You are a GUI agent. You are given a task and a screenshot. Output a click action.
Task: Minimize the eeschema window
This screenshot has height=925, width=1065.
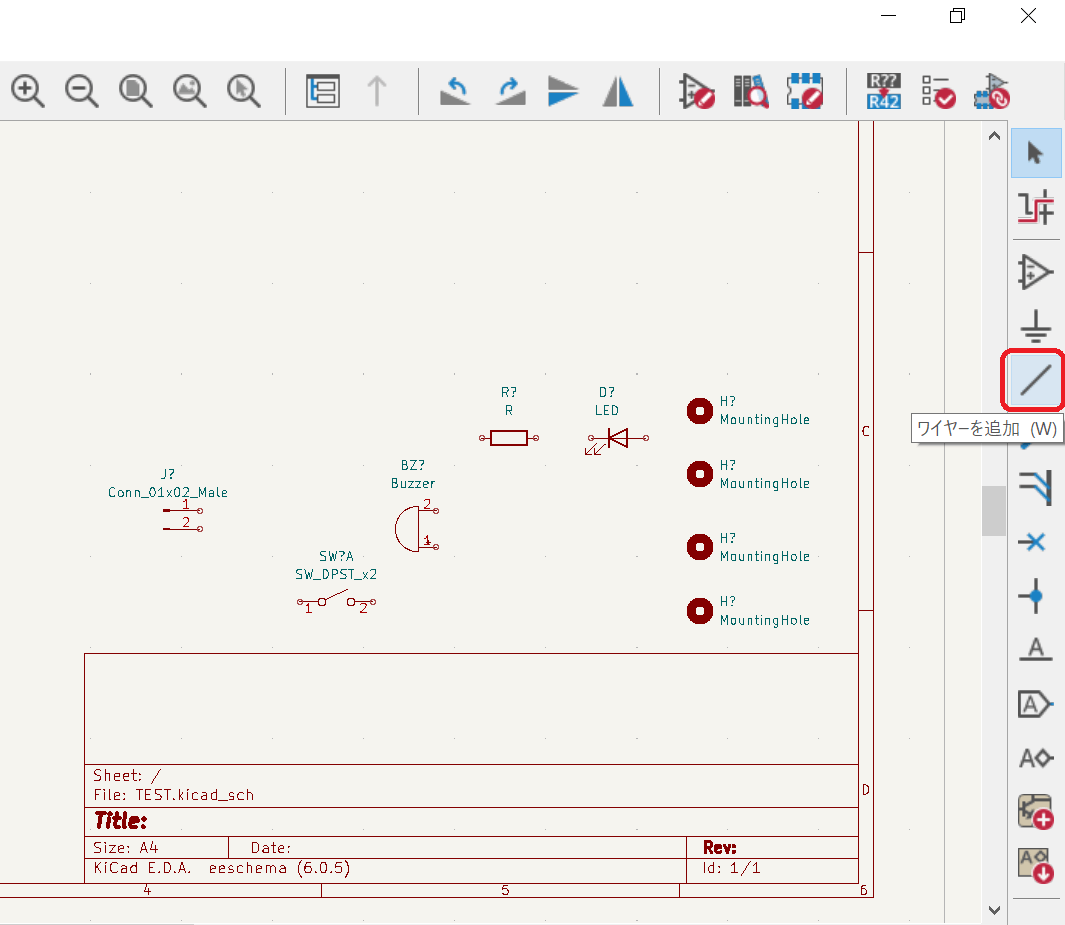tap(888, 16)
